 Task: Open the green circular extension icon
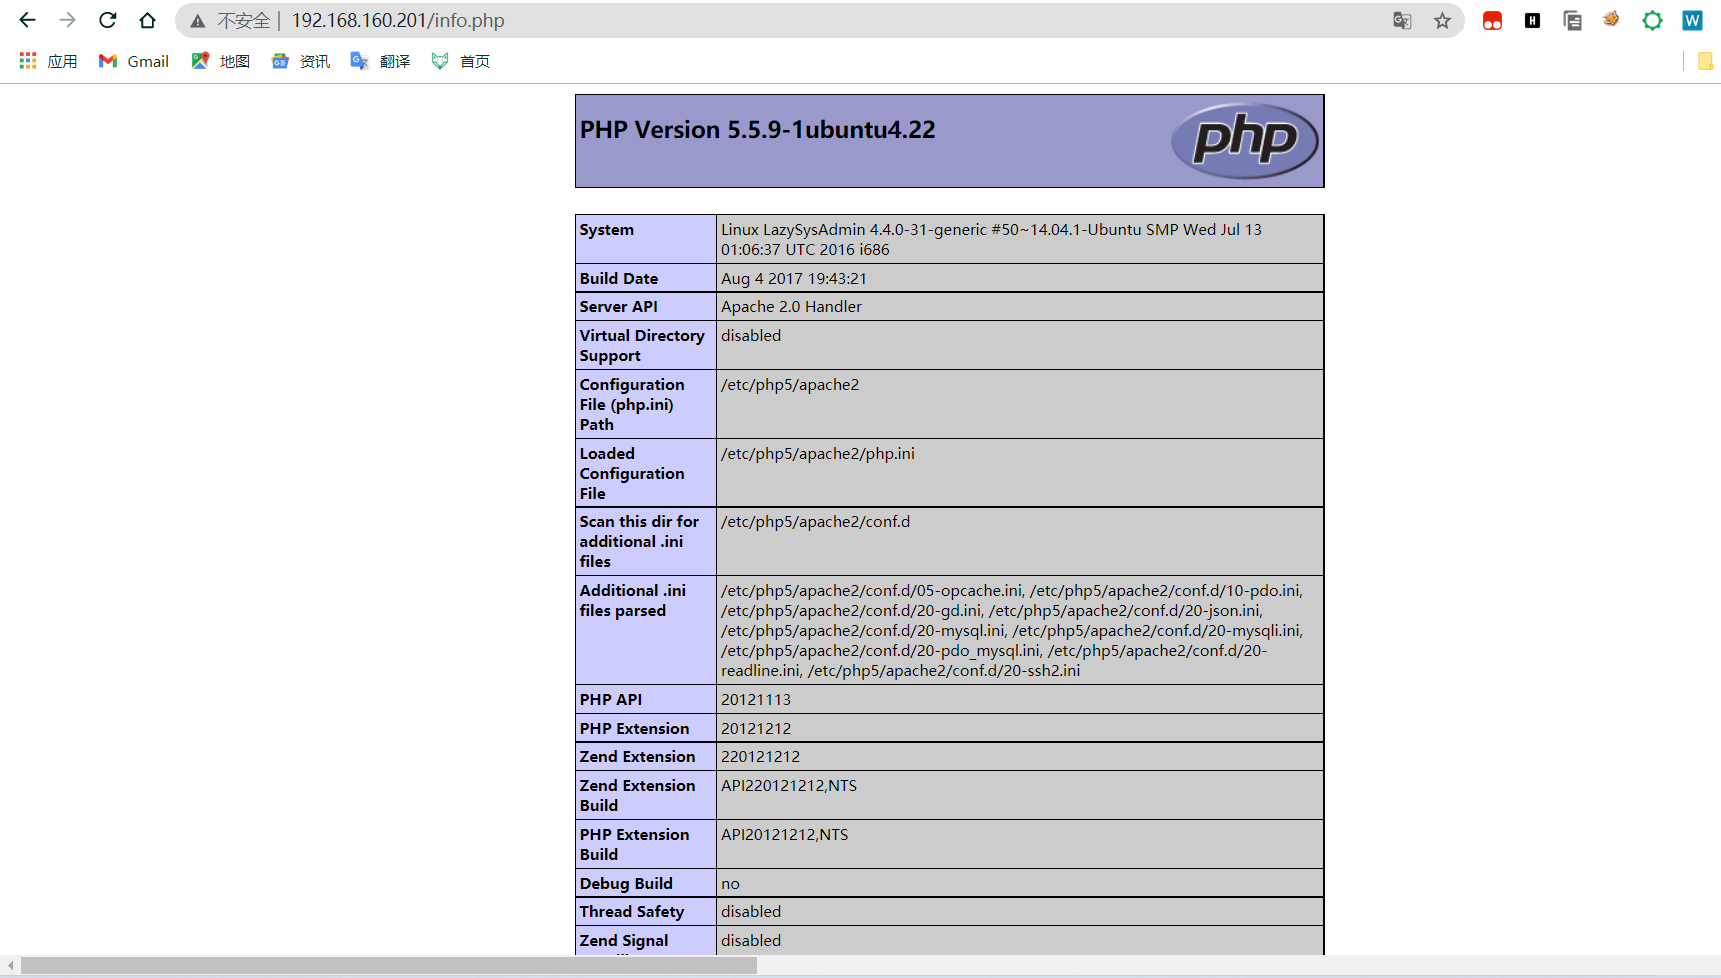(x=1652, y=21)
